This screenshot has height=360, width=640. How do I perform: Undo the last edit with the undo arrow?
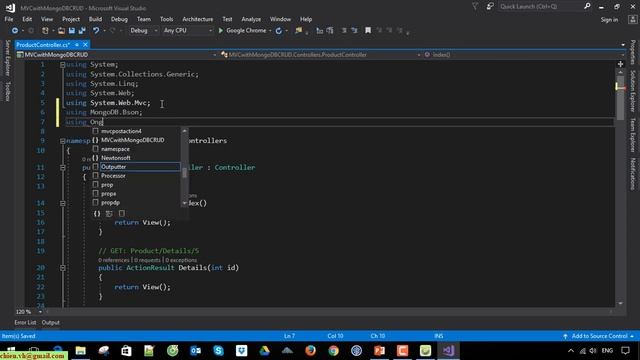click(96, 31)
